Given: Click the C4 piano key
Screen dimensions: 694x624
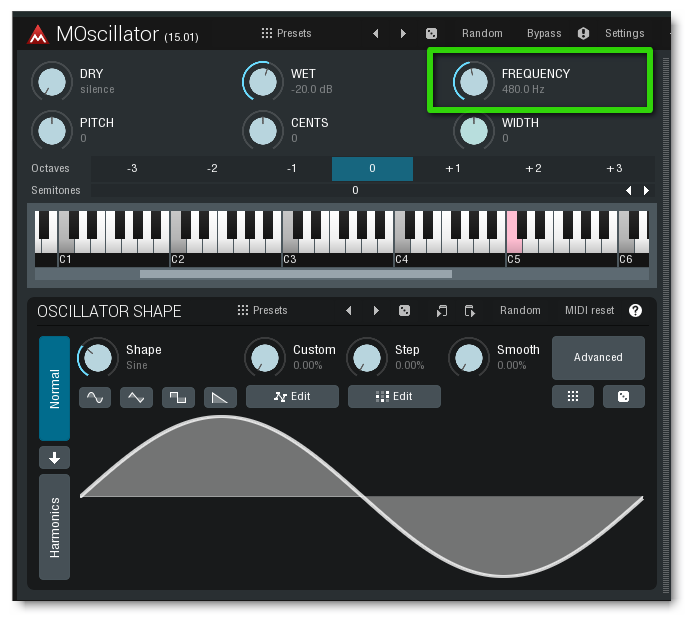Looking at the screenshot, I should click(x=401, y=246).
